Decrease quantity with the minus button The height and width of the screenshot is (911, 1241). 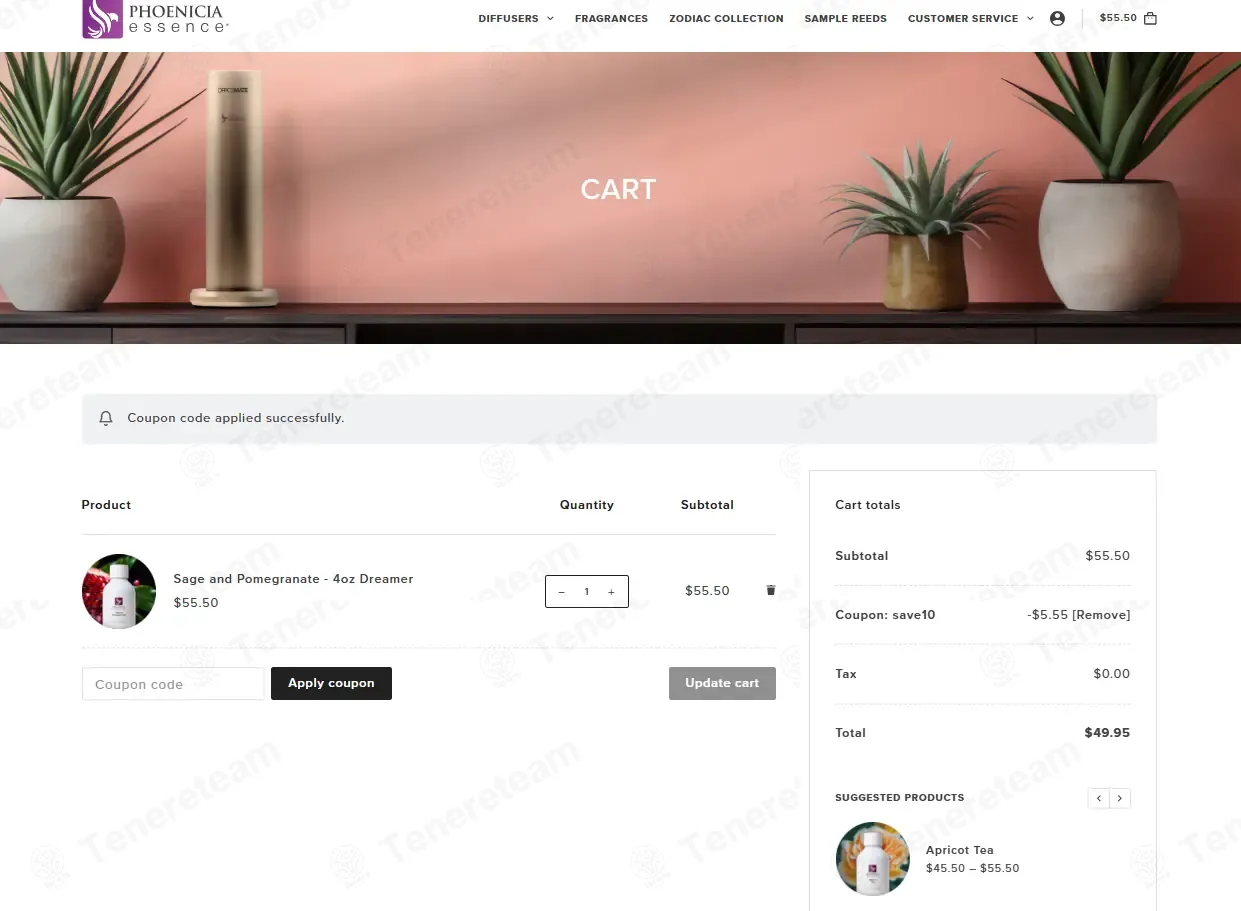pyautogui.click(x=561, y=592)
